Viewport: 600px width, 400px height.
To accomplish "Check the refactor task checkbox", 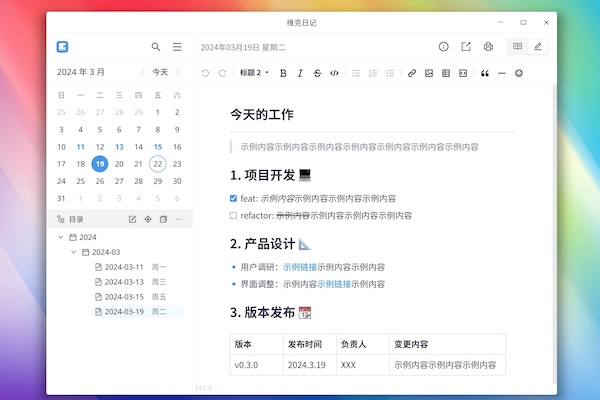I will (x=234, y=215).
